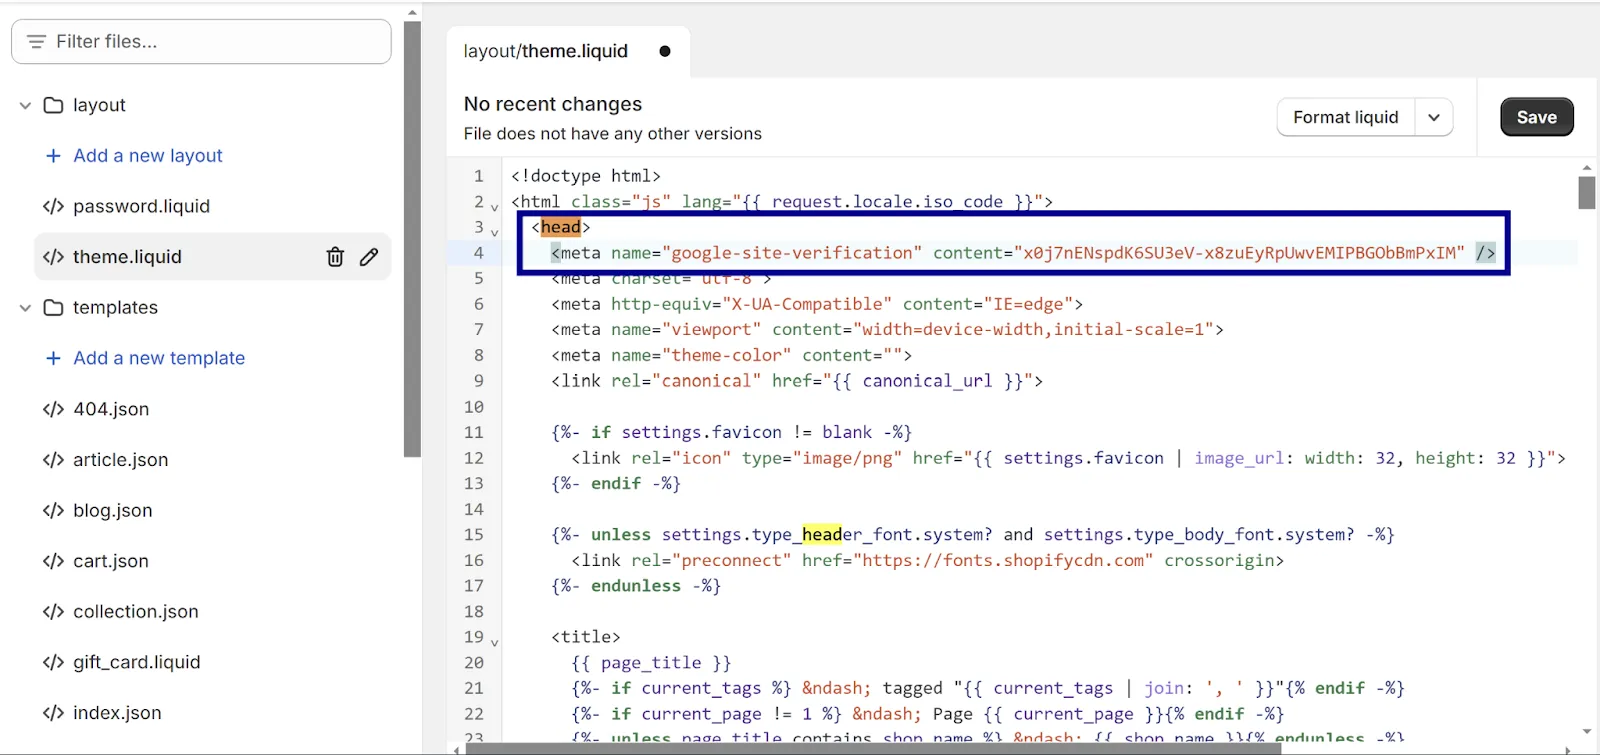The image size is (1600, 755).
Task: Open 404.json in the templates list
Action: click(x=111, y=409)
